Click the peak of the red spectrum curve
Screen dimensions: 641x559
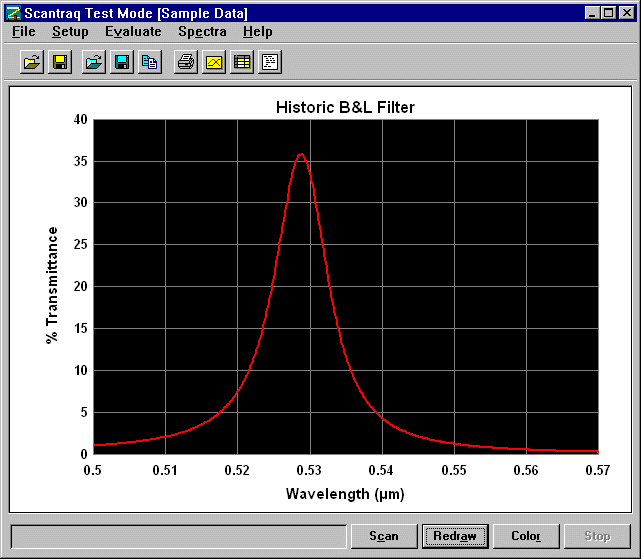[x=301, y=154]
